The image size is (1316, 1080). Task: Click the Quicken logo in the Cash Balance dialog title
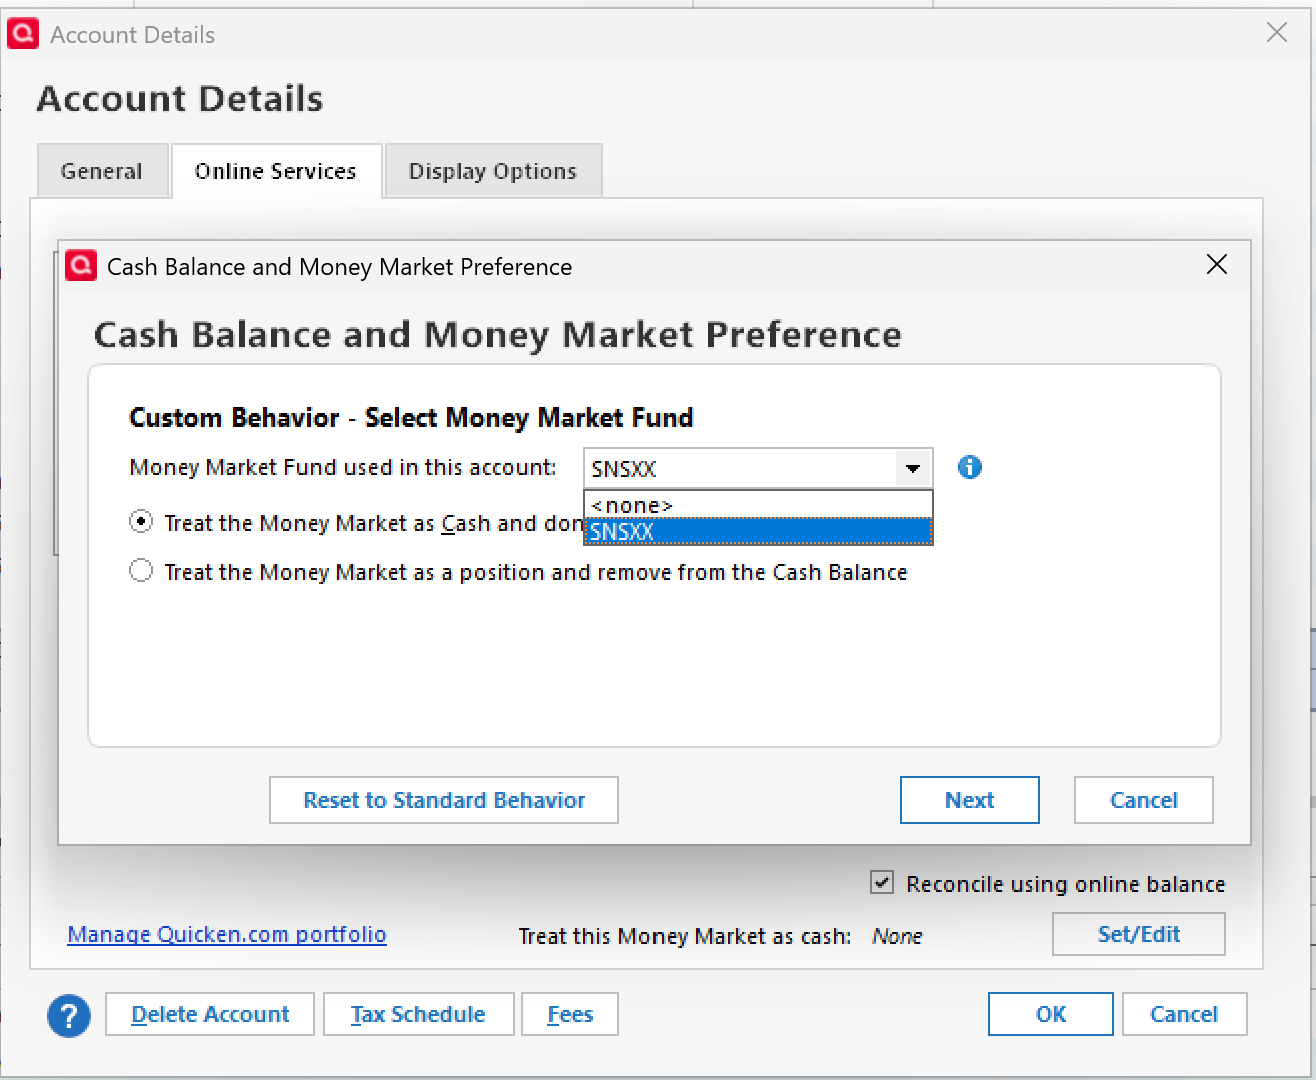tap(81, 266)
